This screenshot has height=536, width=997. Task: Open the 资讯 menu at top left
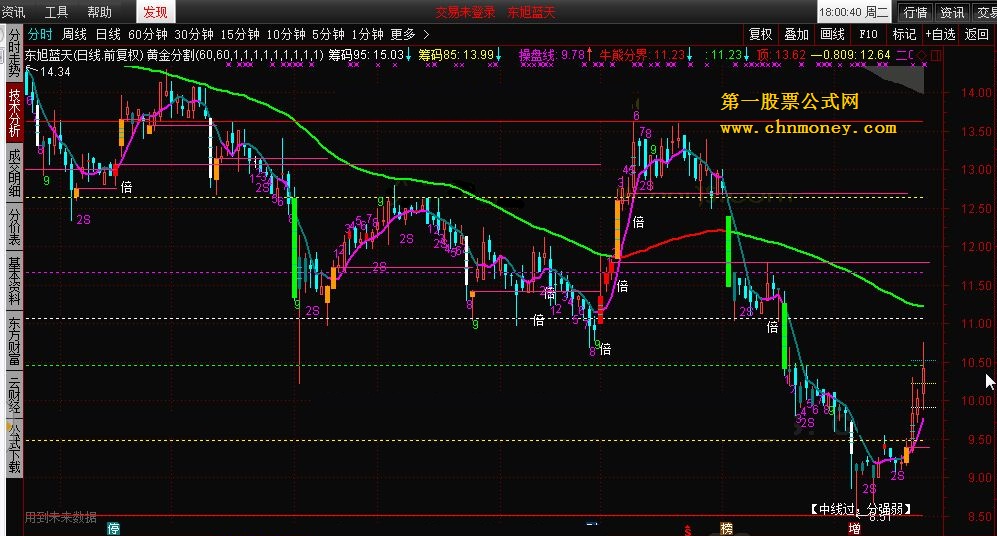12,12
